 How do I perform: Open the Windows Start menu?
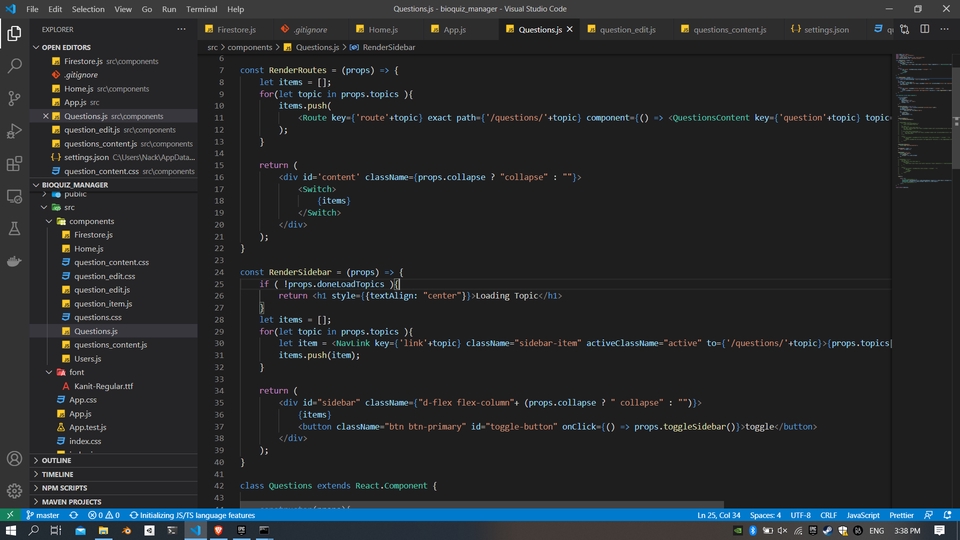(10, 531)
